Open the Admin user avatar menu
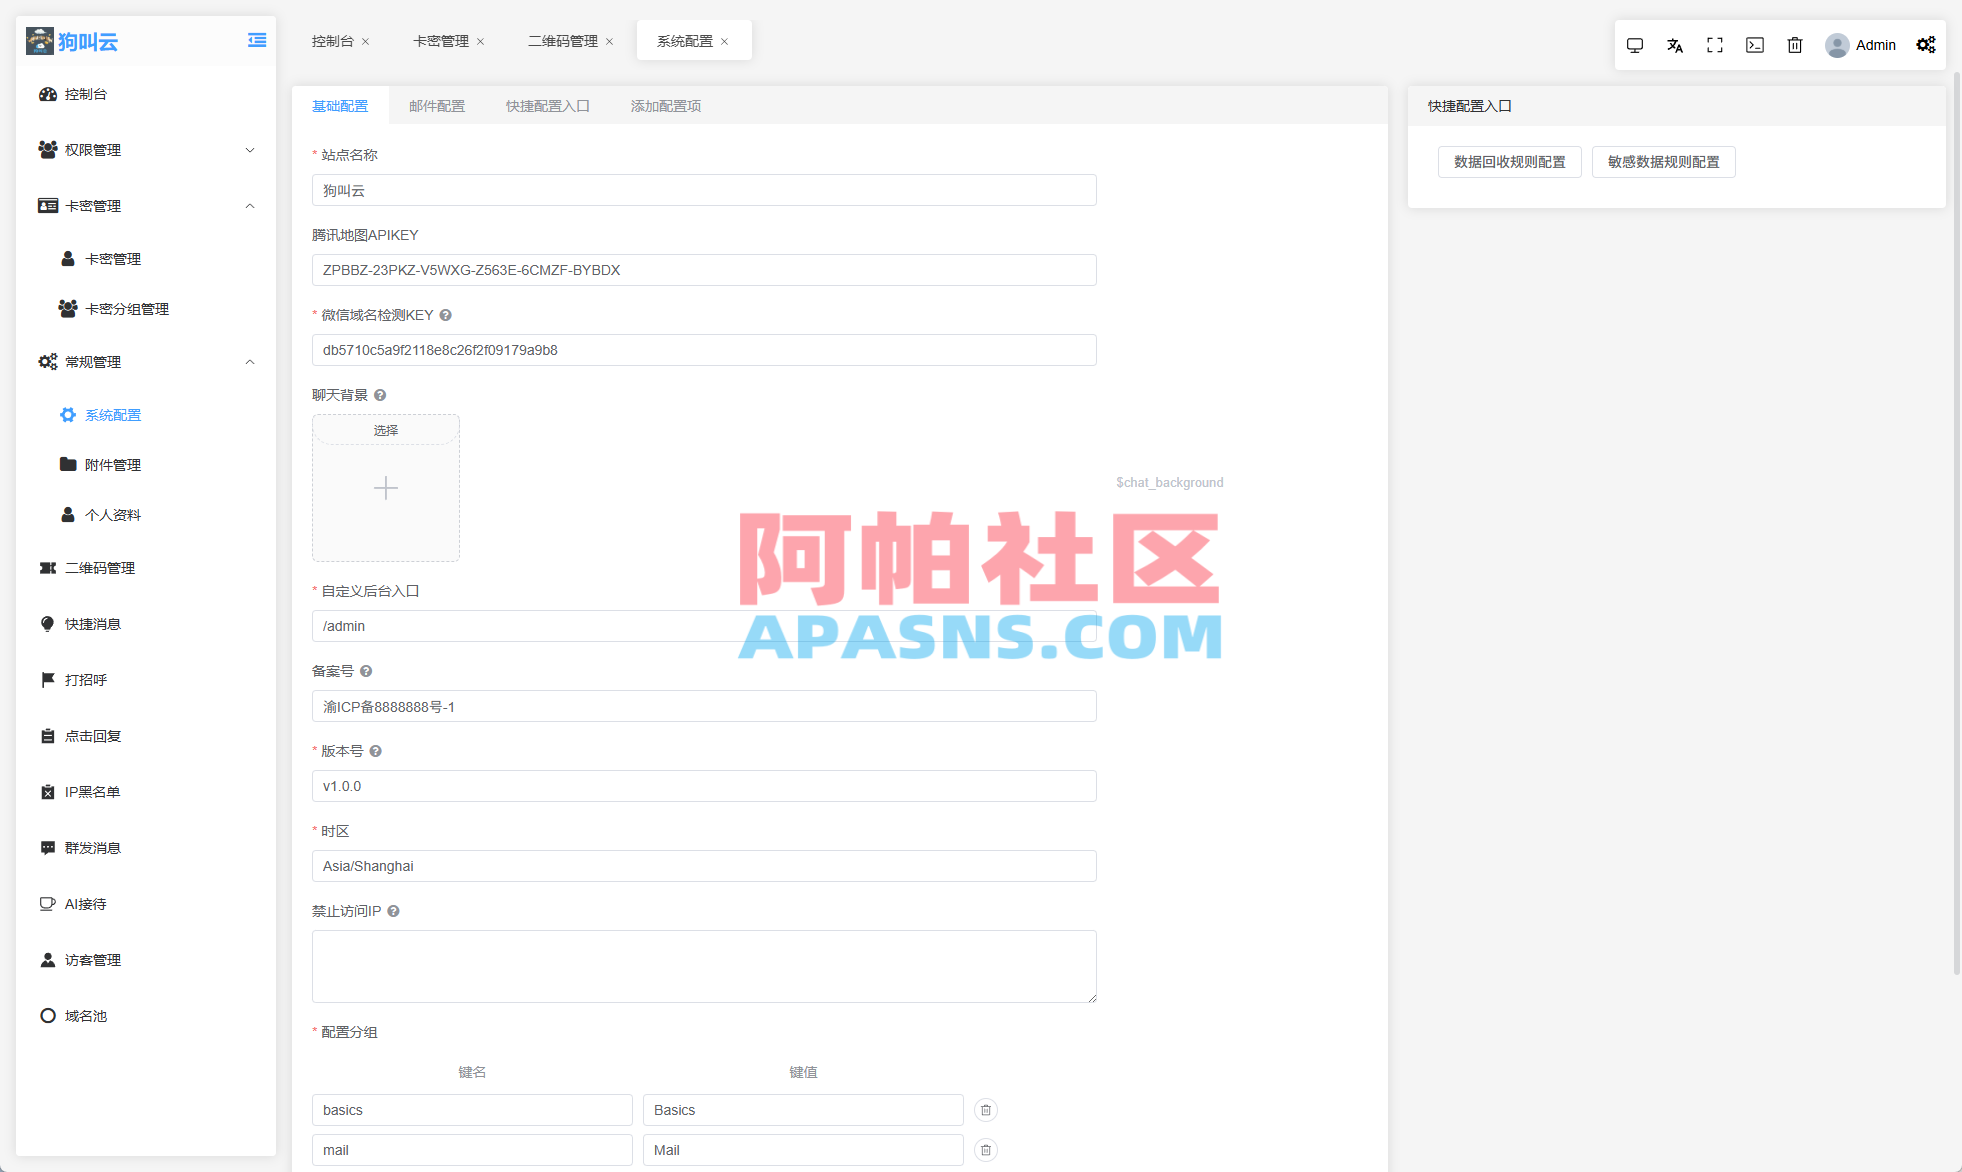Image resolution: width=1962 pixels, height=1172 pixels. coord(1861,45)
